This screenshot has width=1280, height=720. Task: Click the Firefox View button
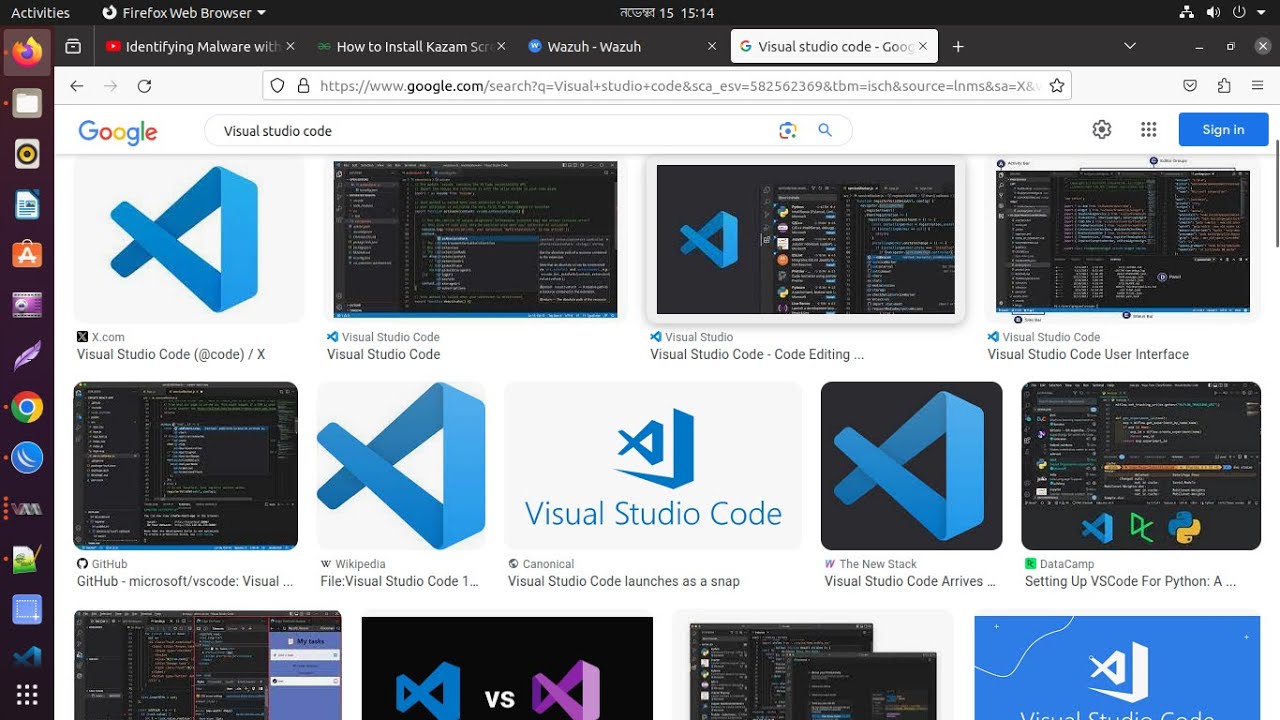[x=73, y=46]
